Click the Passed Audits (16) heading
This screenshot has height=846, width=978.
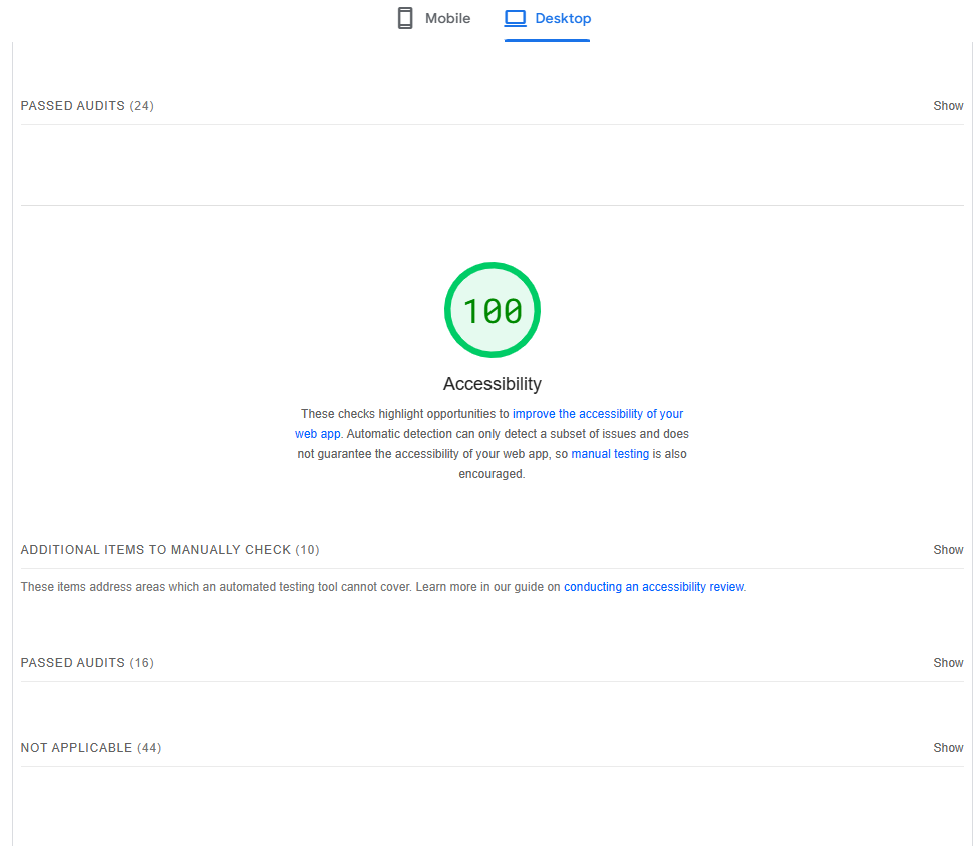[87, 663]
